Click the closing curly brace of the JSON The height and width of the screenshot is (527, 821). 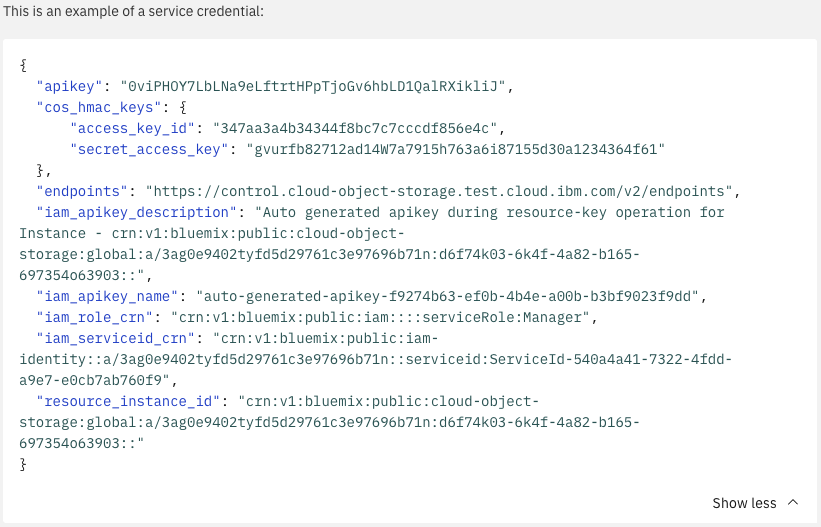[23, 464]
